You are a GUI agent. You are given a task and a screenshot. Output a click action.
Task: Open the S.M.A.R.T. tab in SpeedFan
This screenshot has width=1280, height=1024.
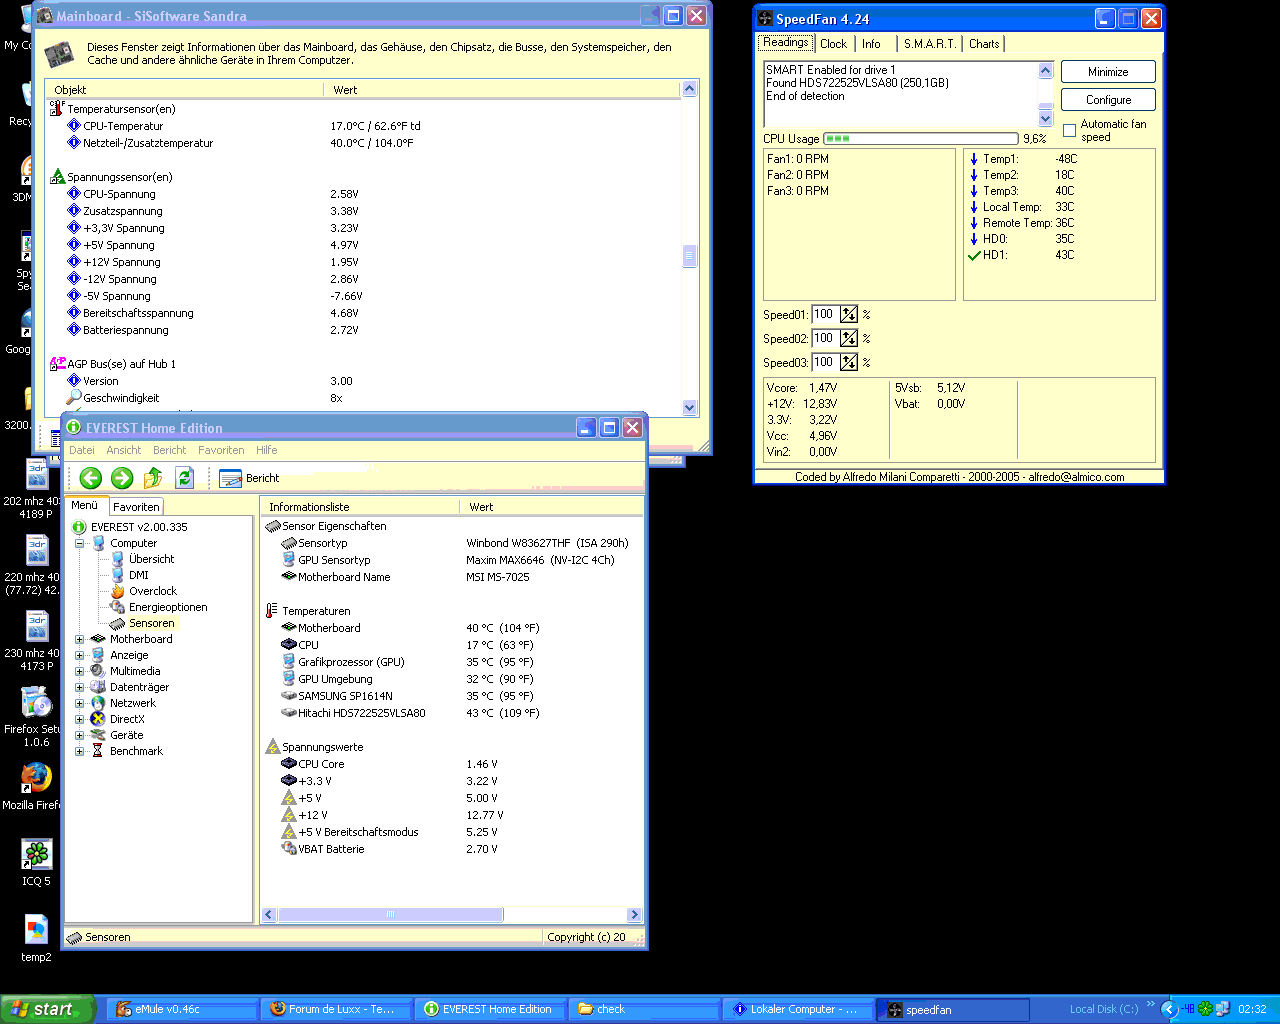[x=930, y=44]
